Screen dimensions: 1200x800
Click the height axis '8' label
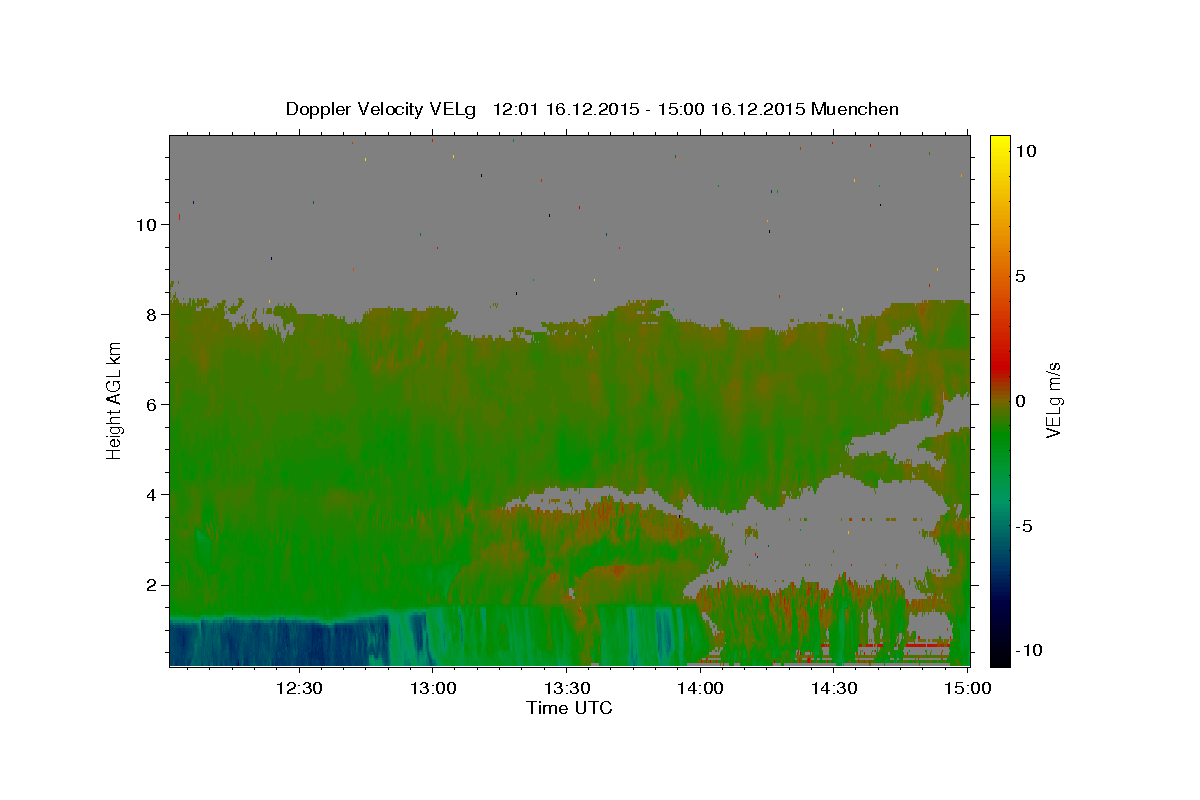[154, 314]
